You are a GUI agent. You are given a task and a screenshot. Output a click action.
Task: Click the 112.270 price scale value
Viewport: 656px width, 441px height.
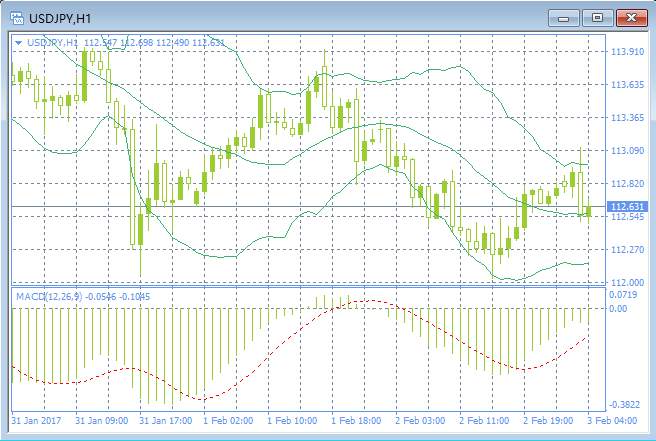pyautogui.click(x=627, y=249)
